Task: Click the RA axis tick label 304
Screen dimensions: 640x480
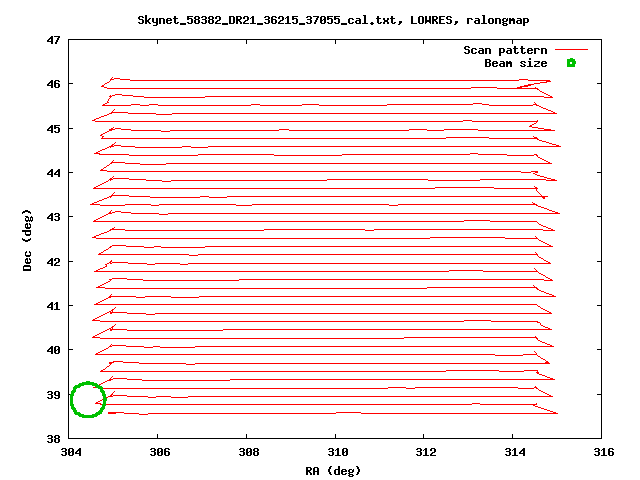Action: (71, 452)
